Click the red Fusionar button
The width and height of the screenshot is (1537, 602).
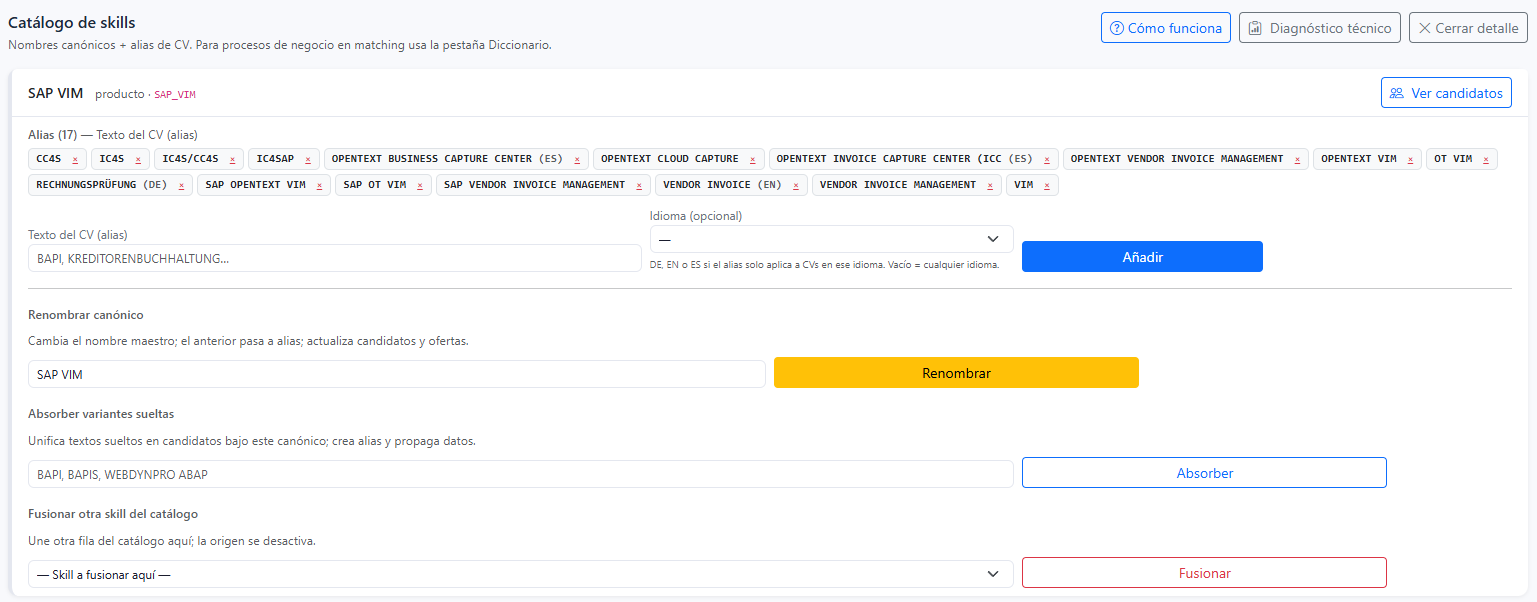click(x=1204, y=573)
